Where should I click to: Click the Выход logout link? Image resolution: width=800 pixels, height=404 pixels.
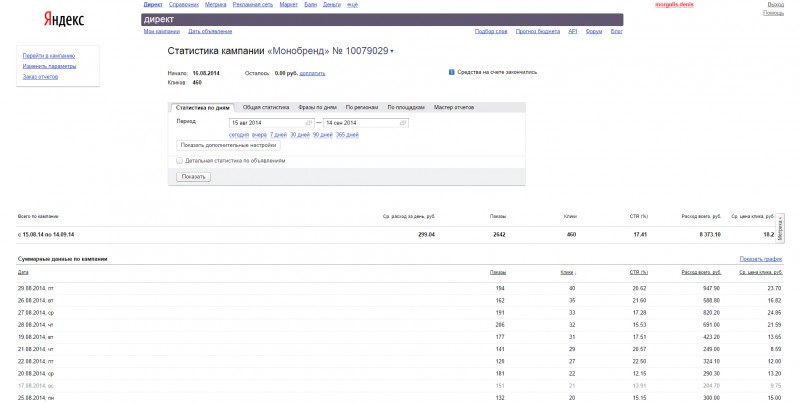(776, 5)
